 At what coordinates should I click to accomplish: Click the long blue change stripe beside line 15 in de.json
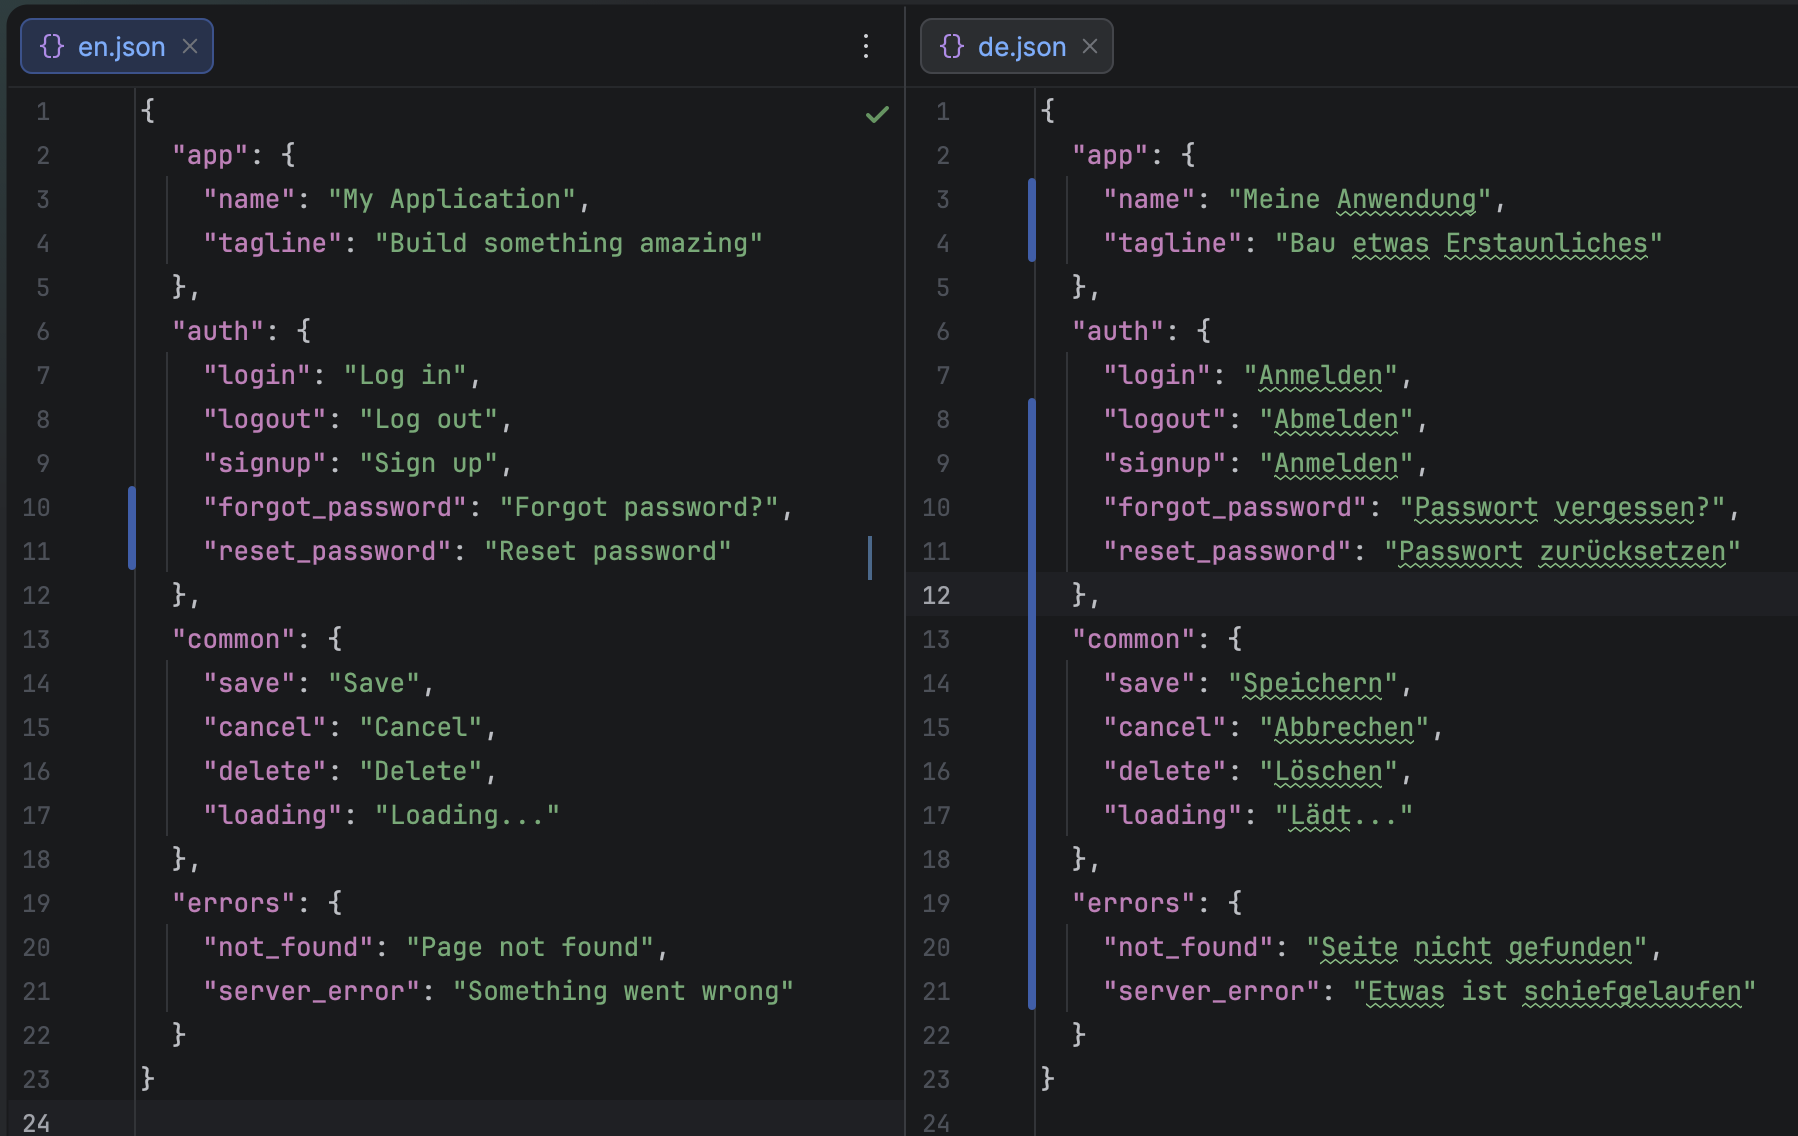[1032, 727]
